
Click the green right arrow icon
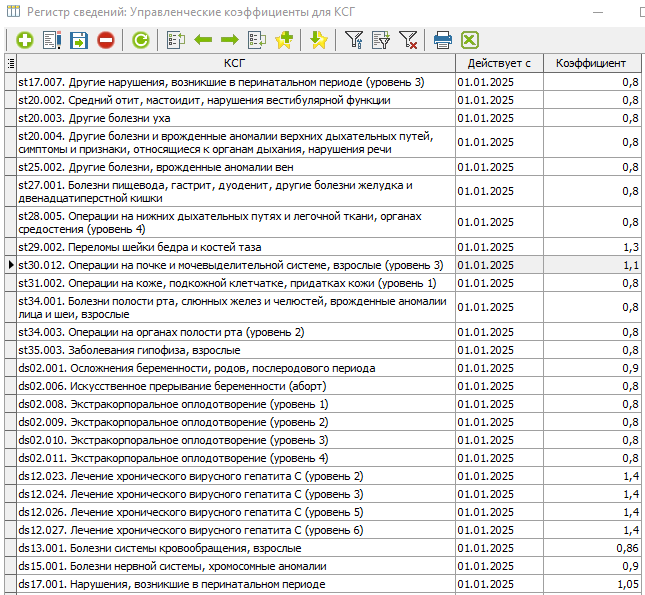[x=229, y=40]
